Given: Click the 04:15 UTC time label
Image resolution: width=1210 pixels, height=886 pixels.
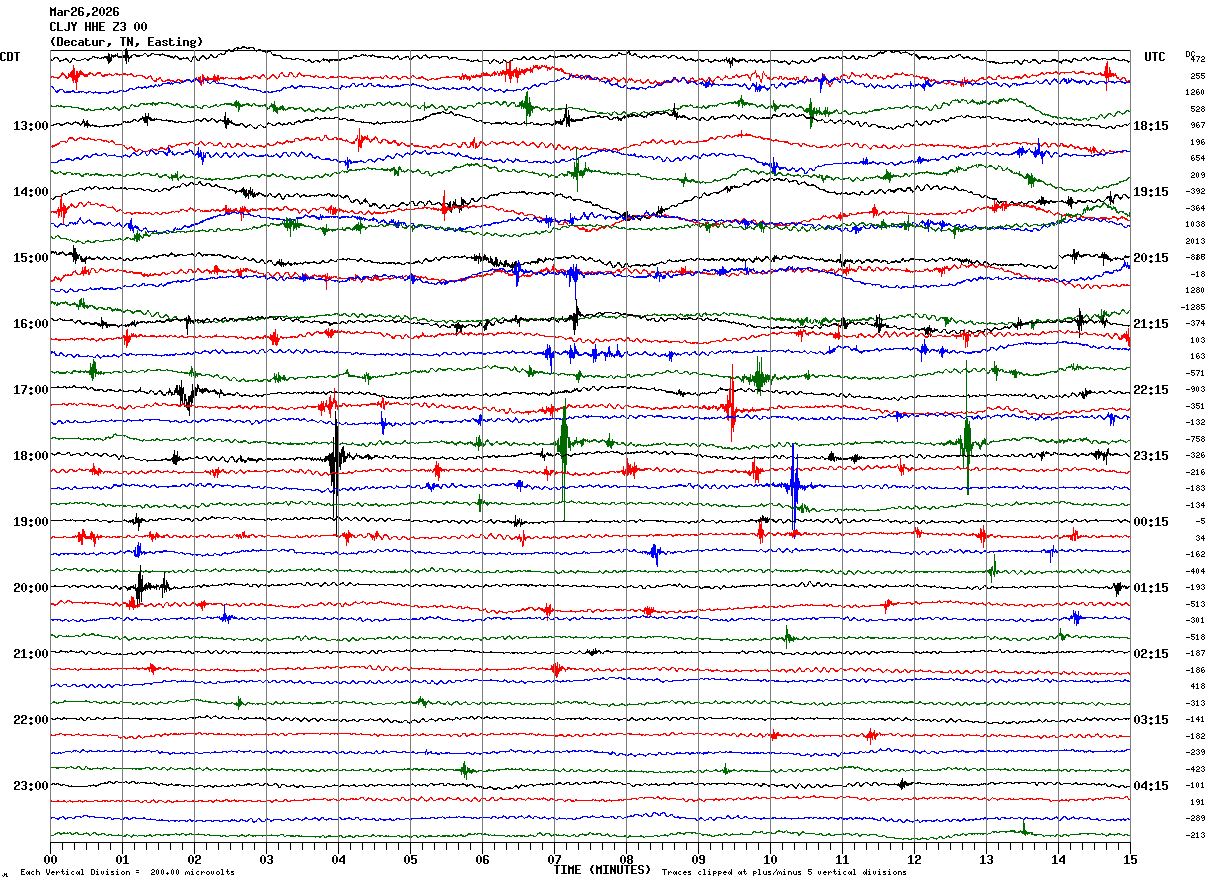Looking at the screenshot, I should (x=1151, y=786).
